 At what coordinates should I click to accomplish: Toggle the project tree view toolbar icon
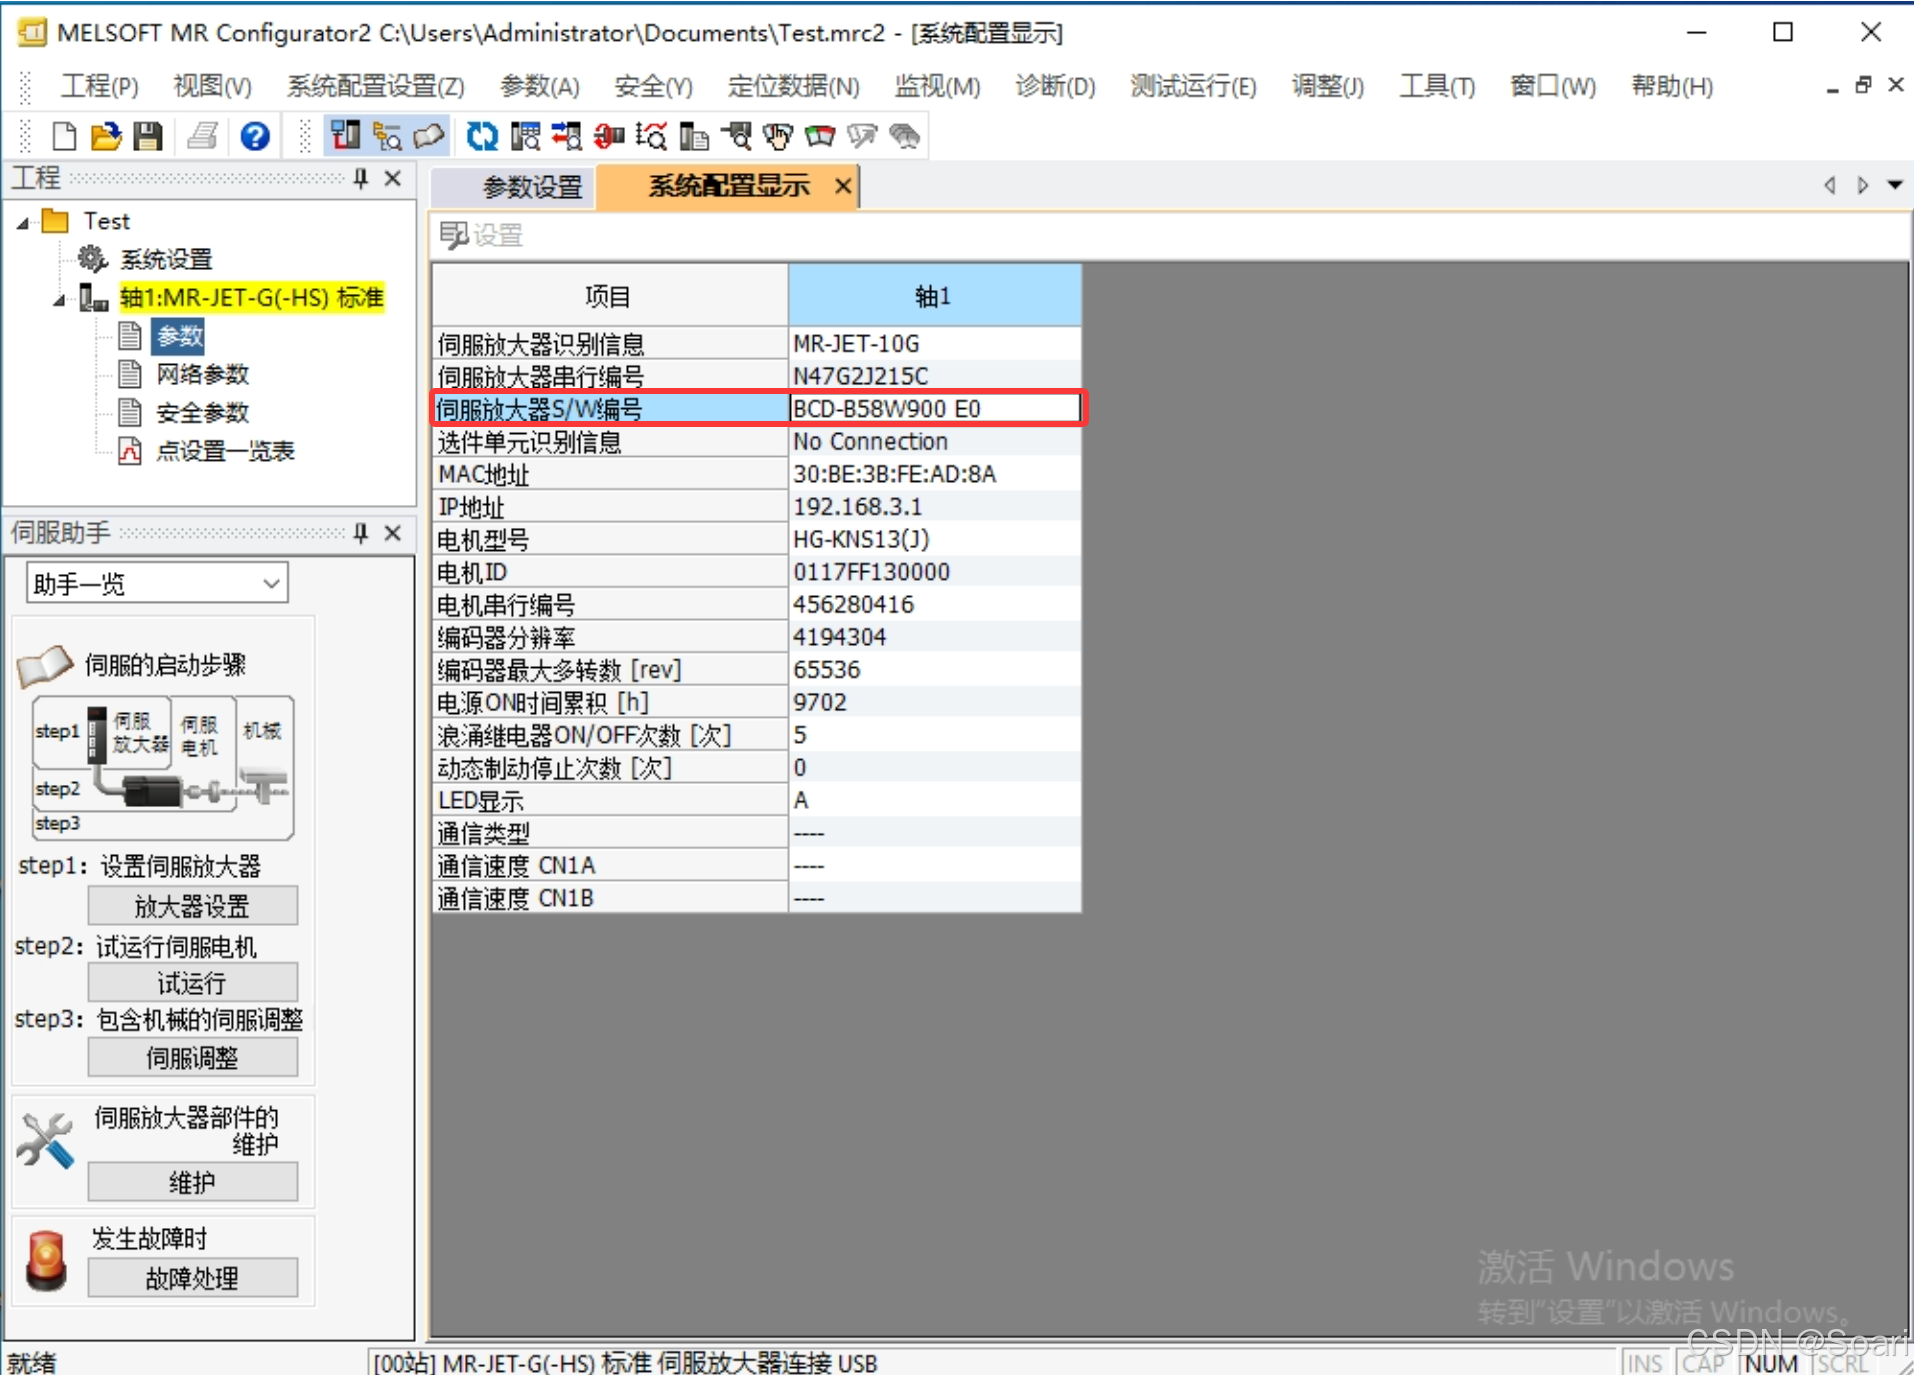387,136
